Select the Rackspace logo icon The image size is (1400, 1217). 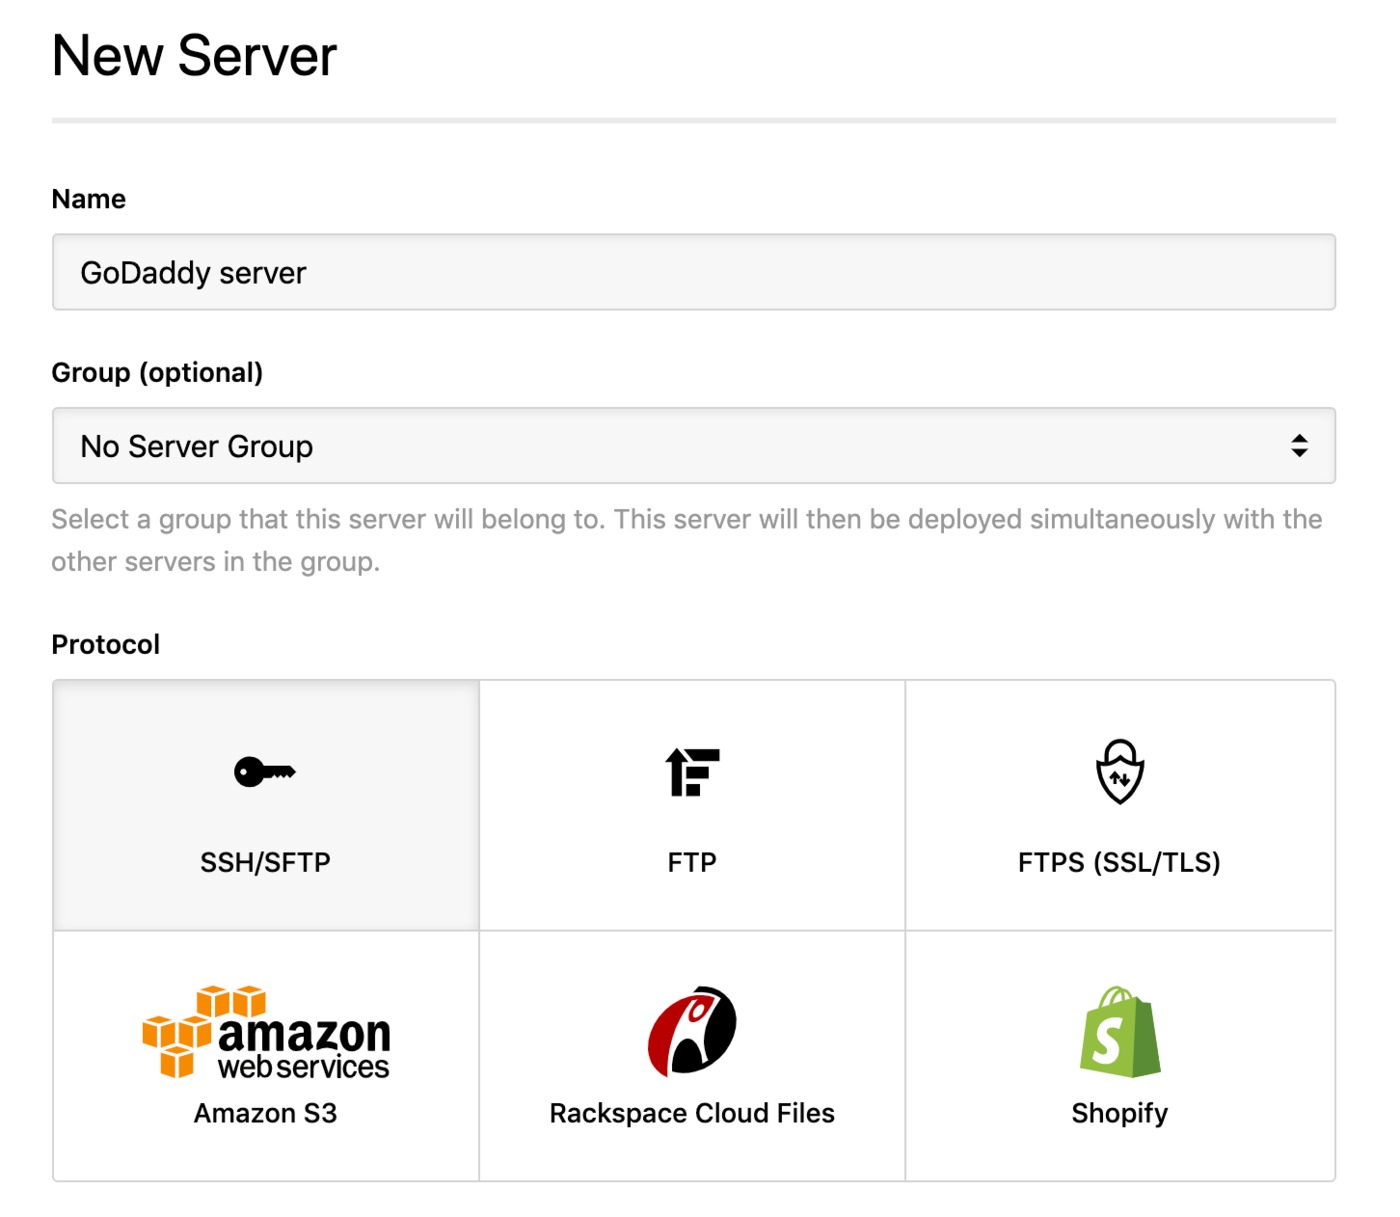(692, 1031)
